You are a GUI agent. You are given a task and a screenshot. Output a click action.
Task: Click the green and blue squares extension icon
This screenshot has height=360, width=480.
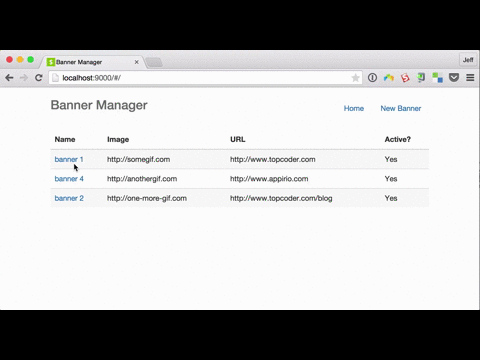(437, 78)
